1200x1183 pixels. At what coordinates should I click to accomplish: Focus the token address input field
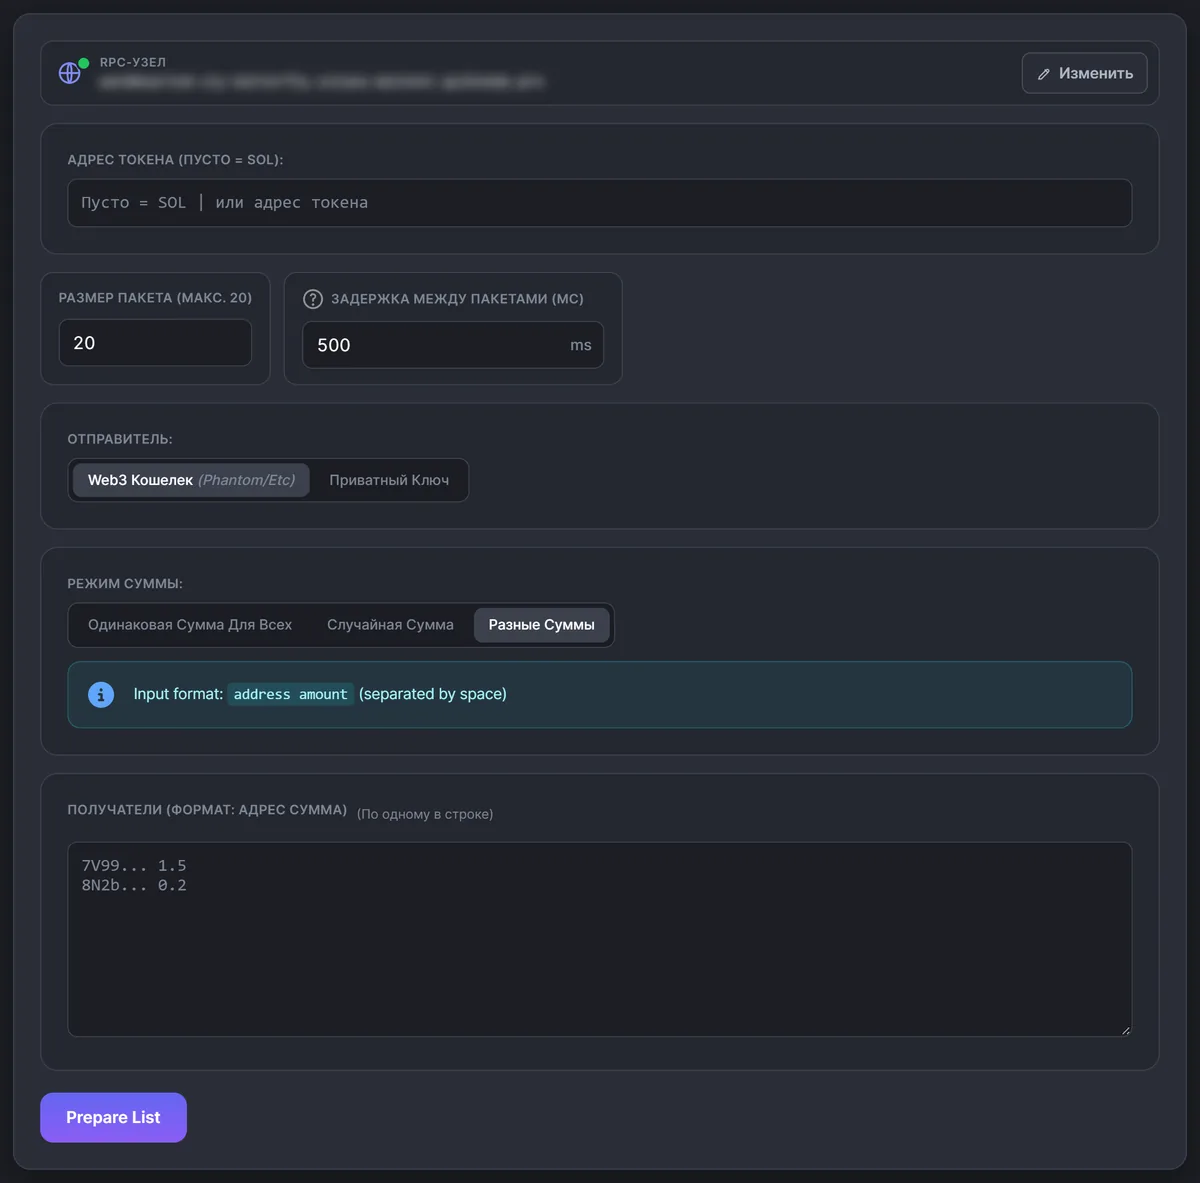coord(600,203)
